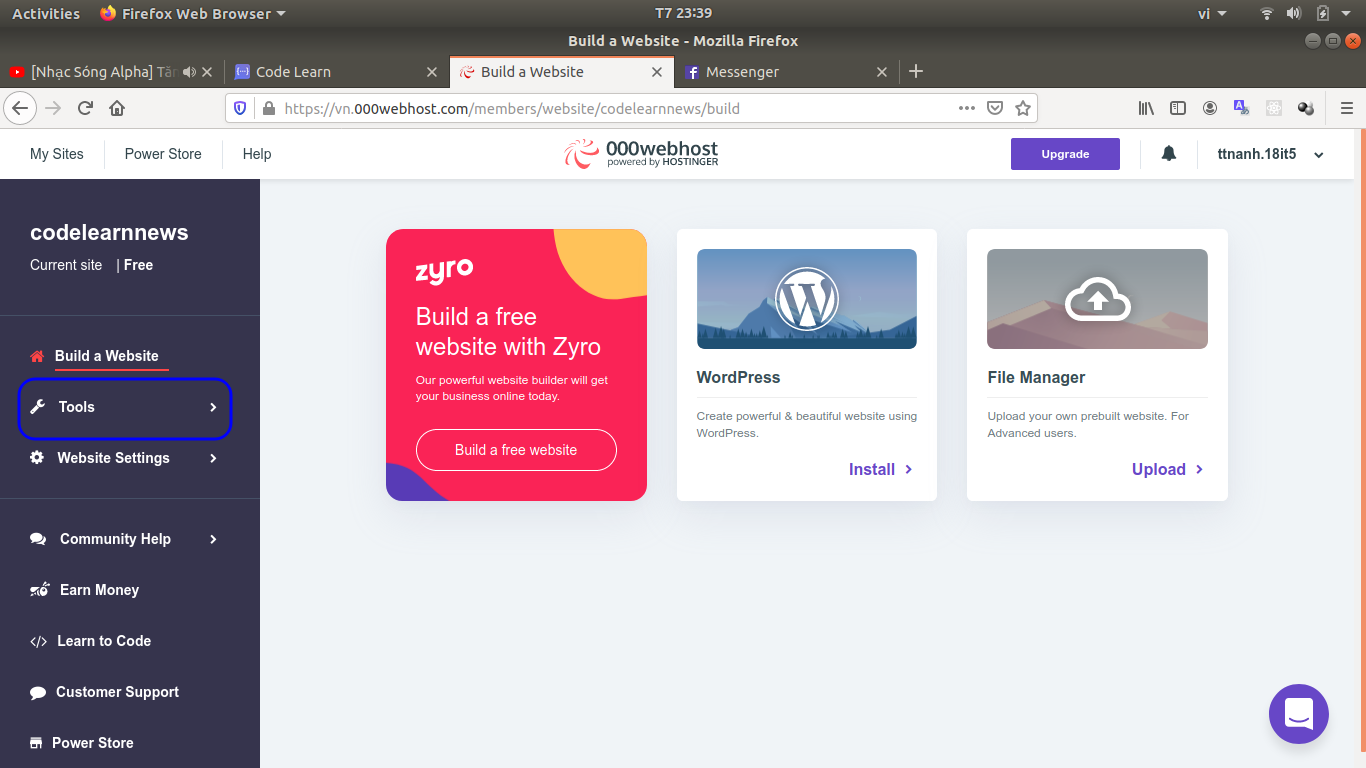Open the Activities overview

click(46, 14)
